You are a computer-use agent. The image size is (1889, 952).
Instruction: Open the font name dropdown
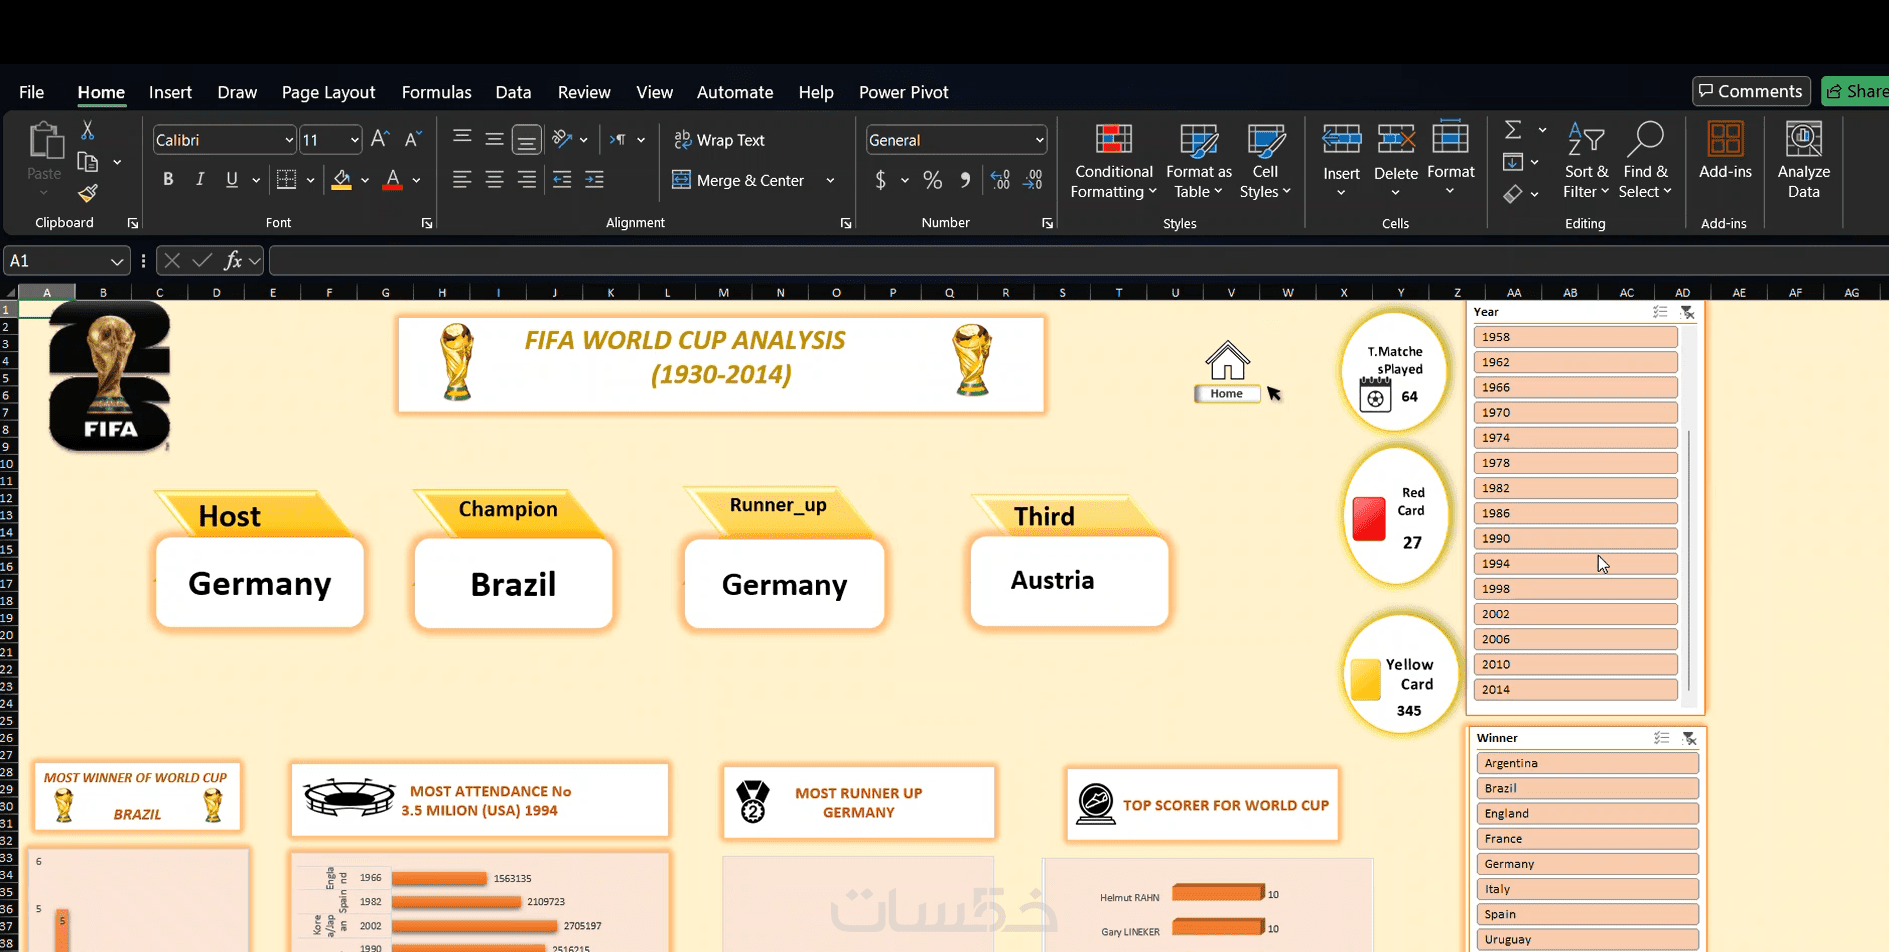click(289, 140)
